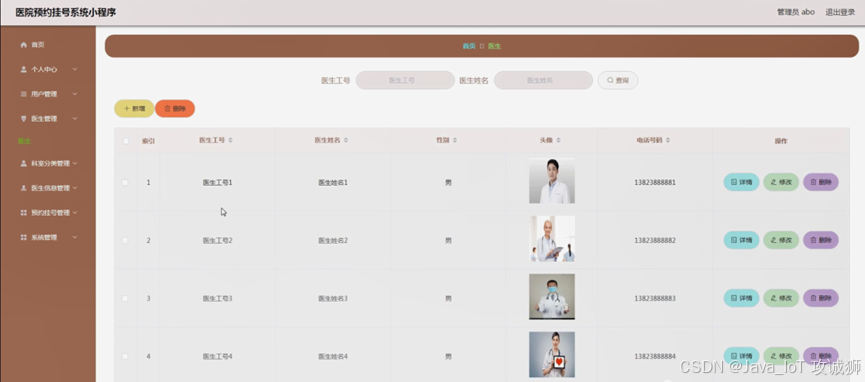Click 退出登录 to log out
This screenshot has height=382, width=865.
click(840, 12)
